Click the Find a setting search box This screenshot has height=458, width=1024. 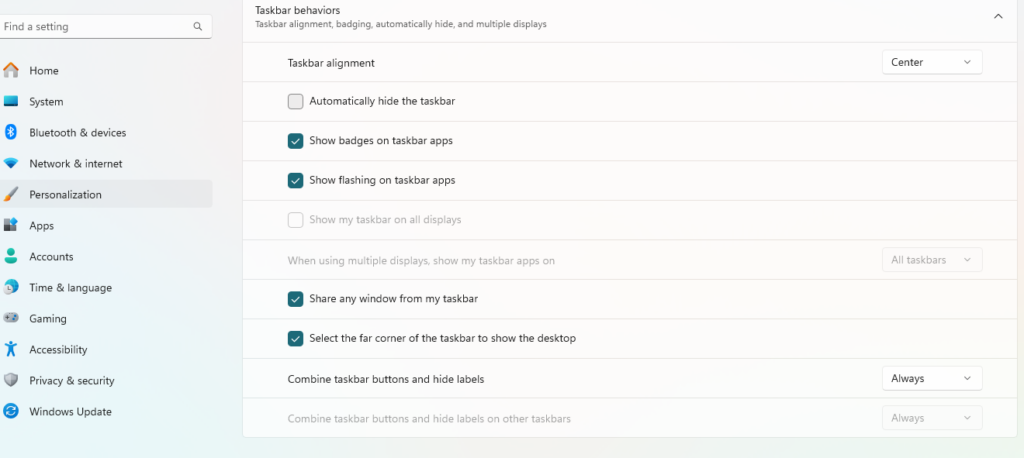click(95, 27)
